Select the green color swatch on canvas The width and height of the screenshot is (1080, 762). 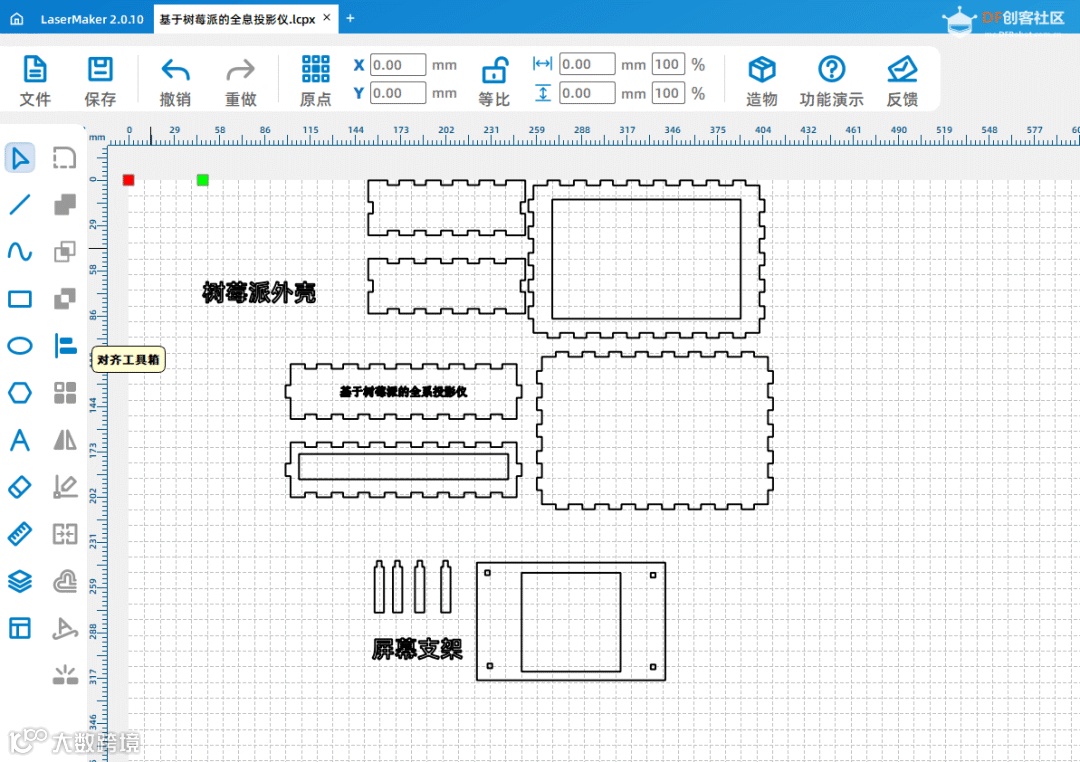point(202,180)
